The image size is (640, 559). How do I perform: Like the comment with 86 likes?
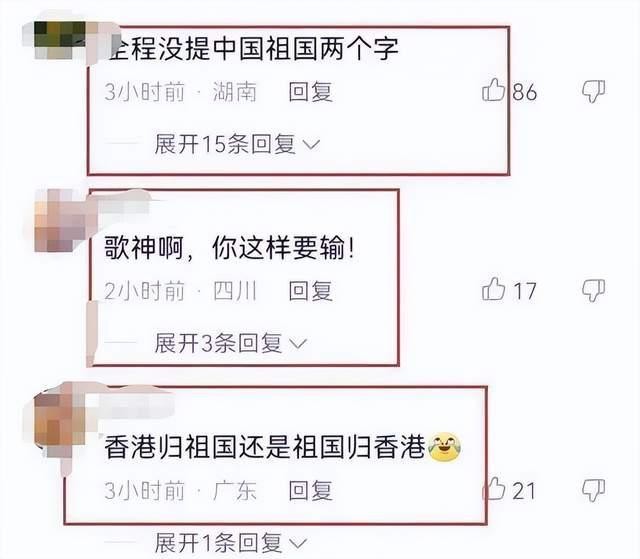click(493, 90)
